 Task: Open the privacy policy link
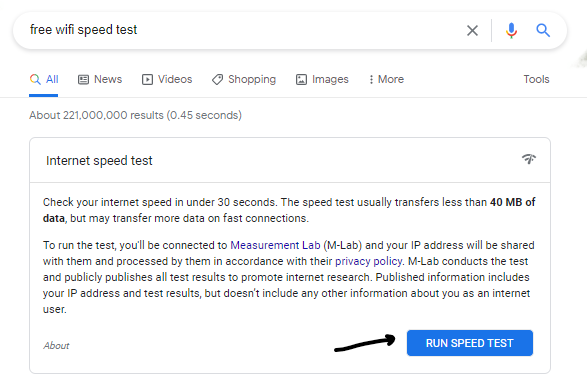[368, 261]
